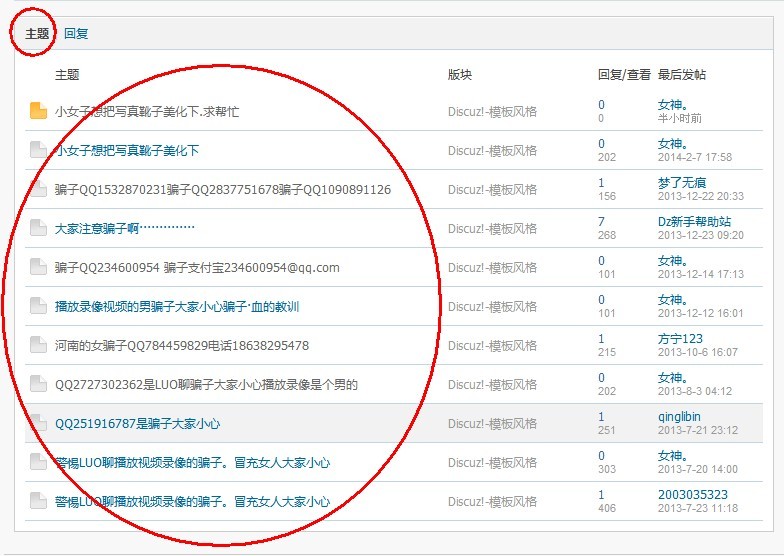Open thread 播放录像视频的男骗子大家小心

(x=177, y=306)
